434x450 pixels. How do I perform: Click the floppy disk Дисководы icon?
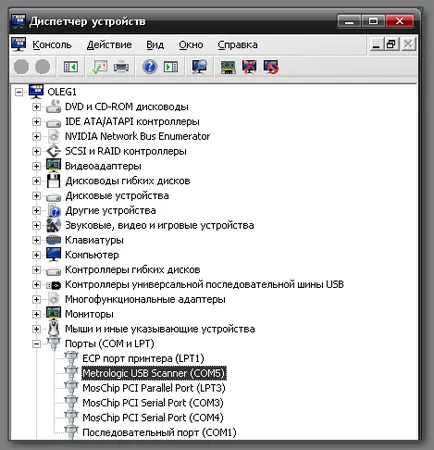53,181
